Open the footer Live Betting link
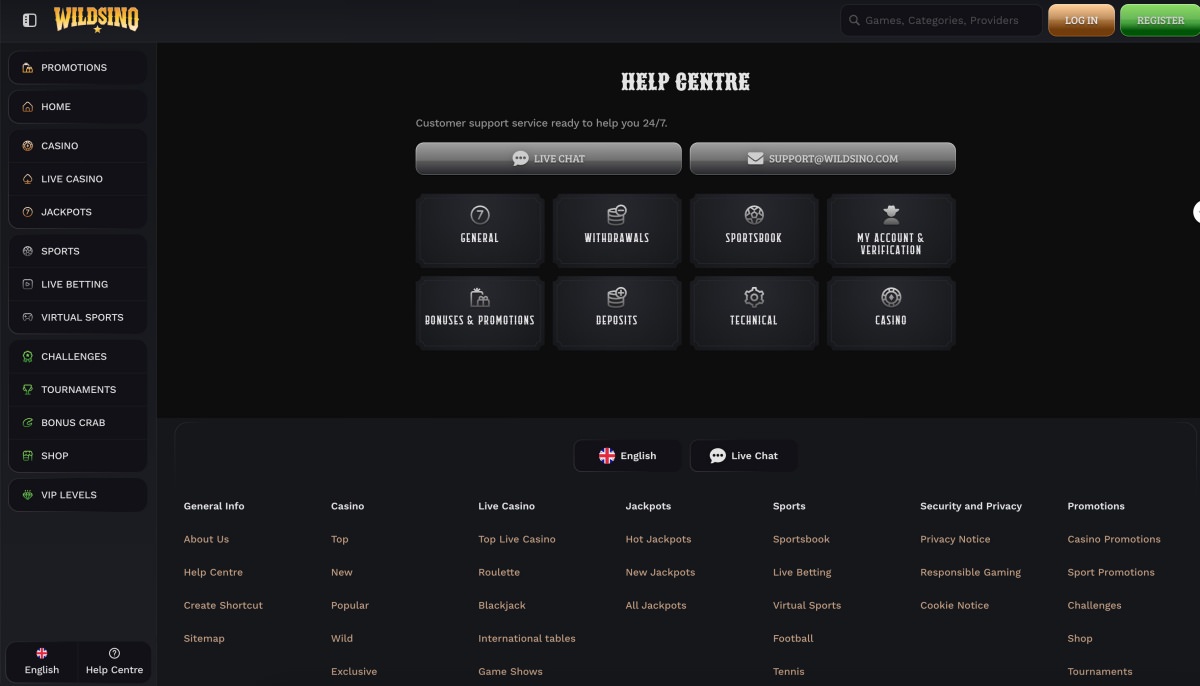Image resolution: width=1200 pixels, height=686 pixels. tap(802, 572)
